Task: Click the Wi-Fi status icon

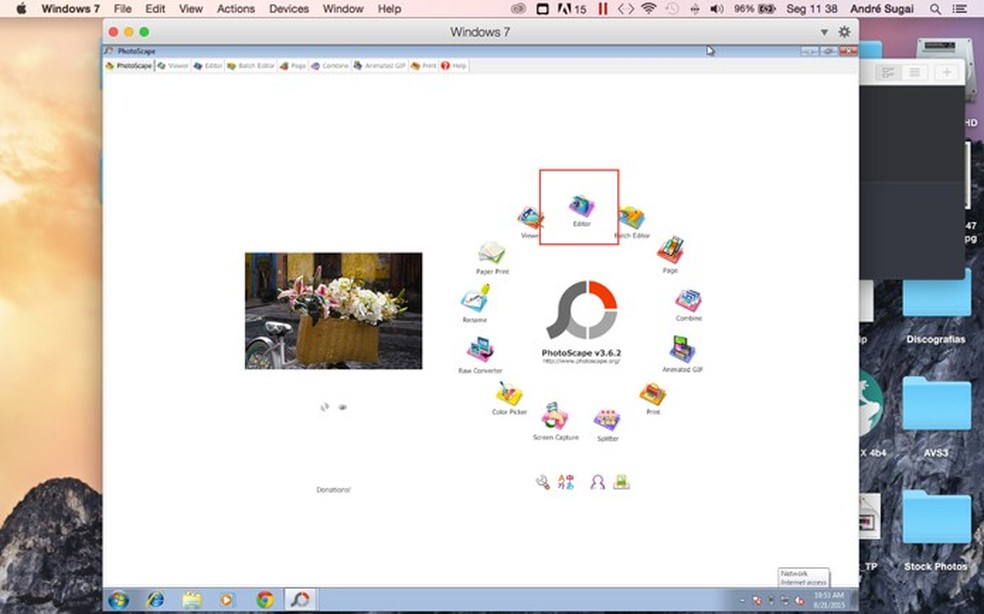Action: 649,9
